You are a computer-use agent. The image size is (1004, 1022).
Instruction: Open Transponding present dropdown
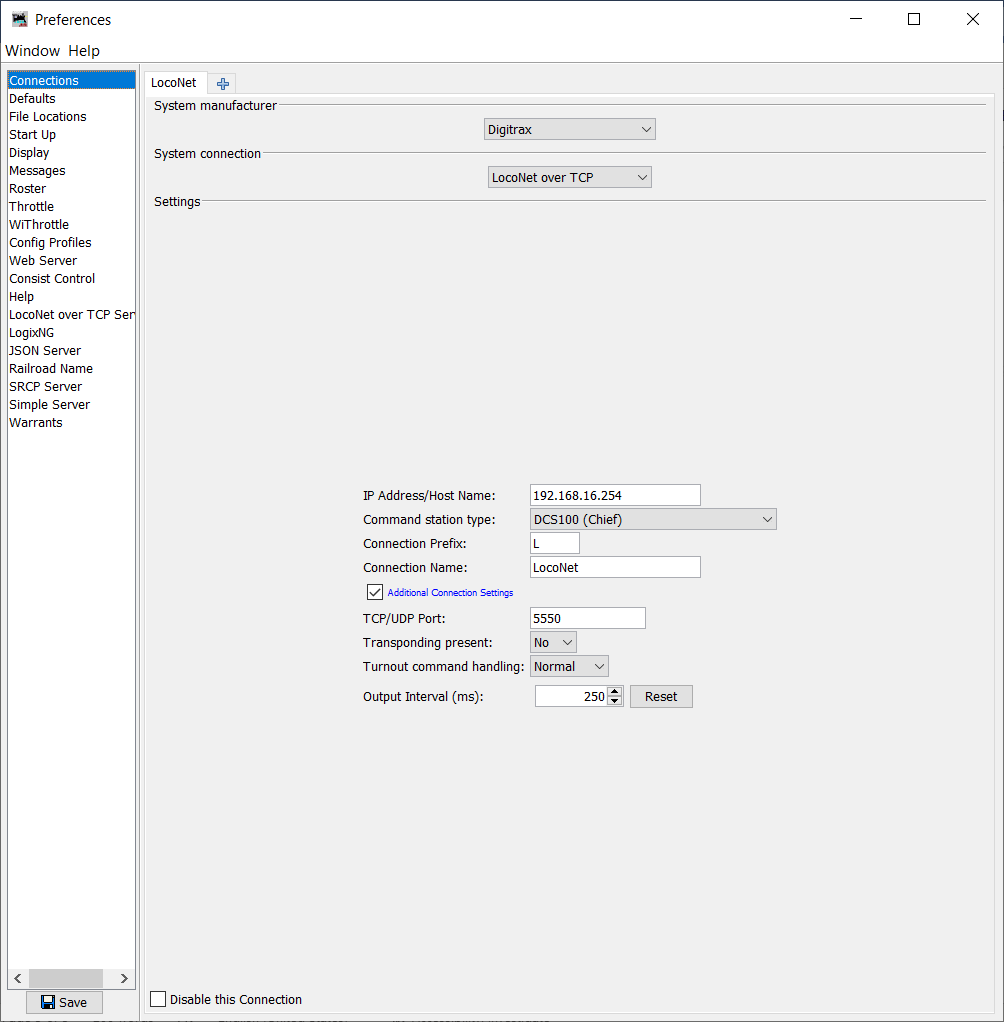tap(554, 643)
